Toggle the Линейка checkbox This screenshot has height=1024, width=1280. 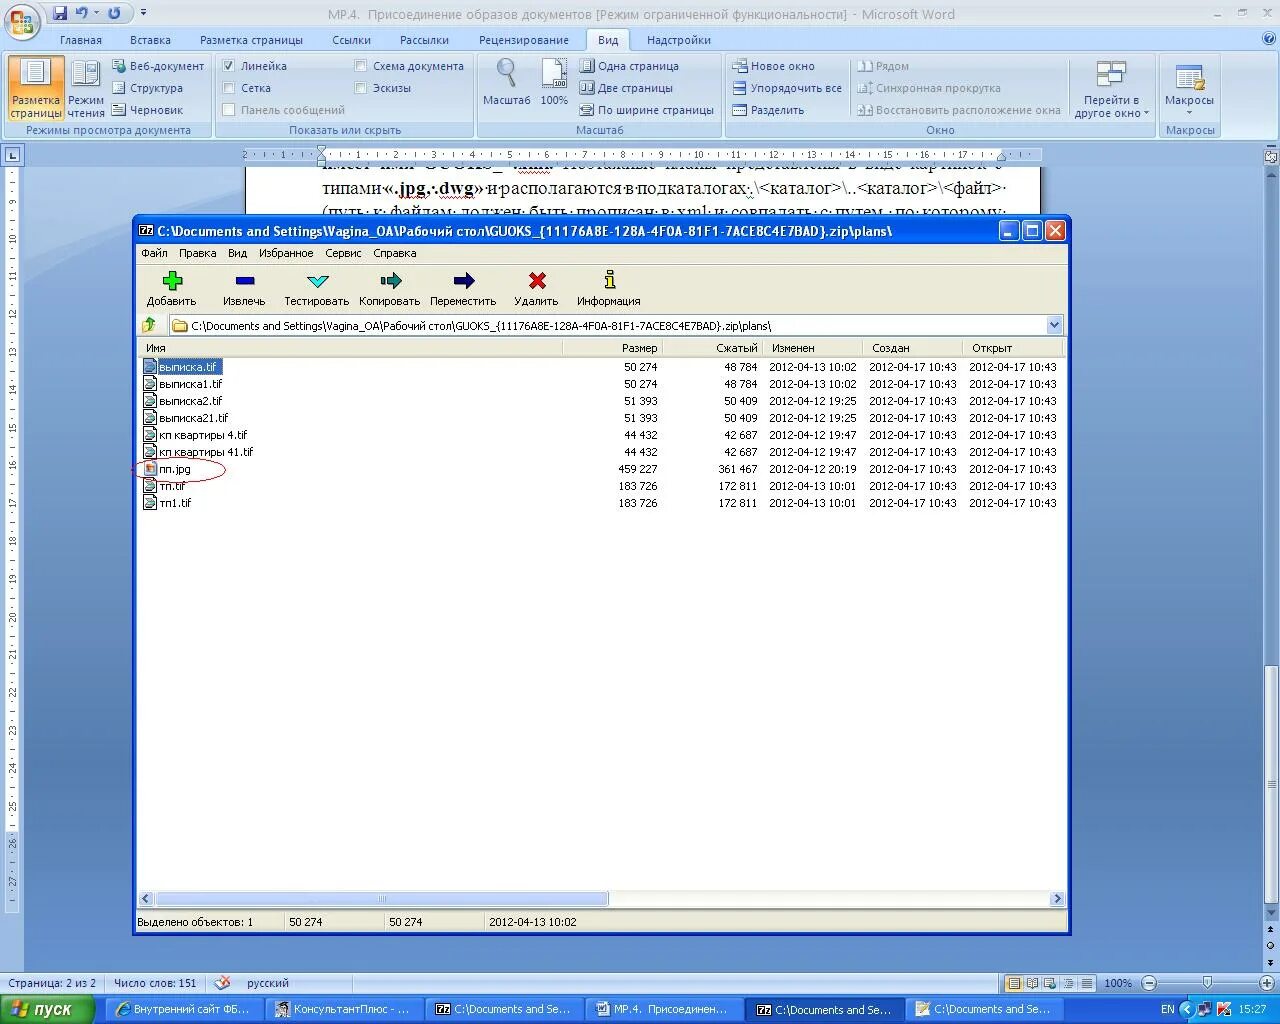click(229, 66)
